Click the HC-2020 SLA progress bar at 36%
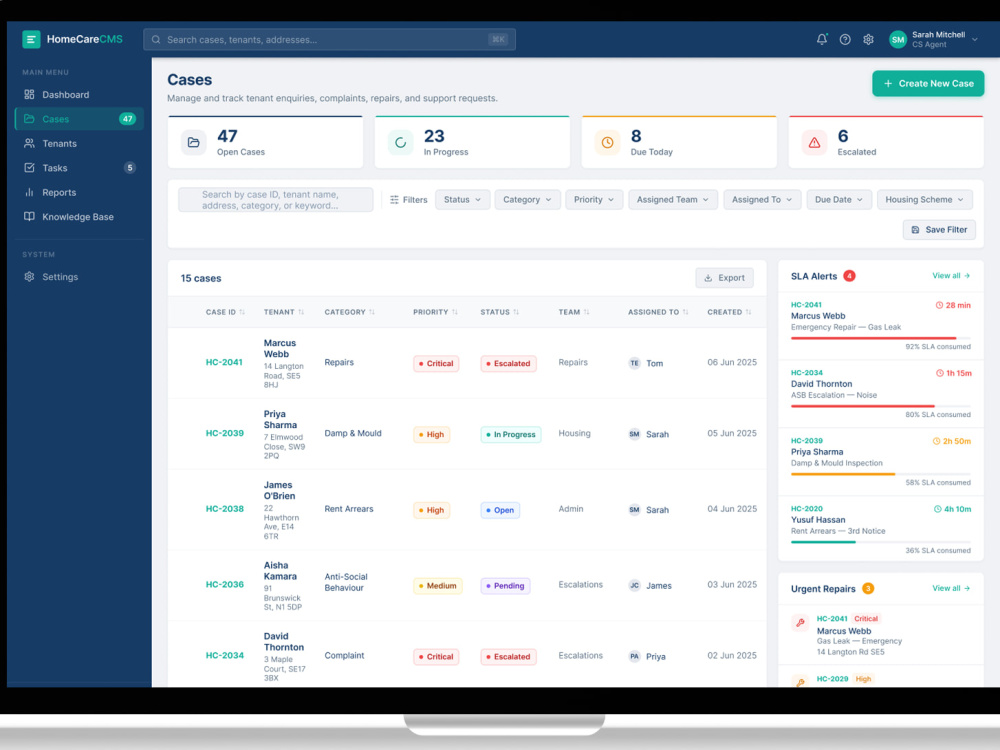This screenshot has height=750, width=1000. tap(881, 542)
